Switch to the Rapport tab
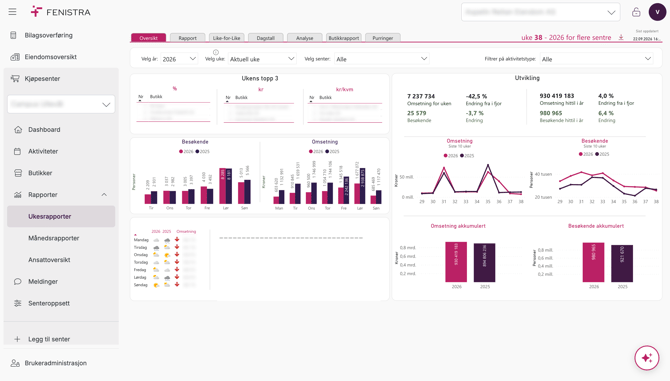This screenshot has height=381, width=670. pos(188,38)
